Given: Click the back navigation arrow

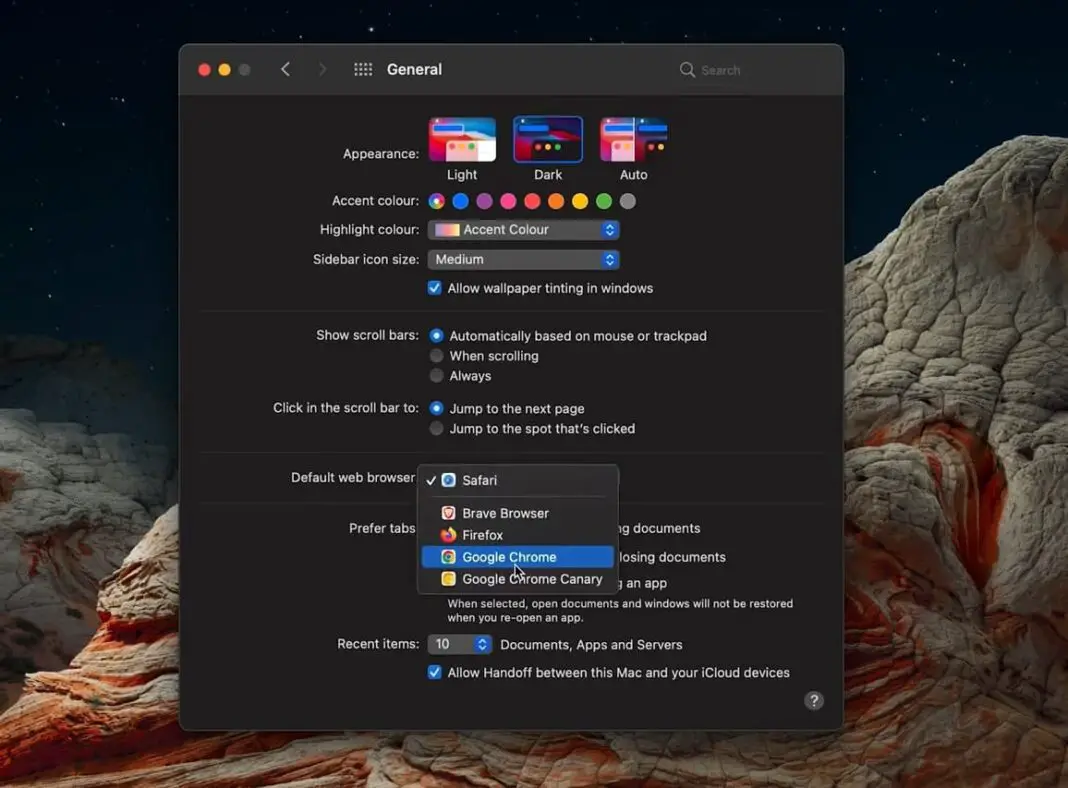Looking at the screenshot, I should tap(285, 69).
